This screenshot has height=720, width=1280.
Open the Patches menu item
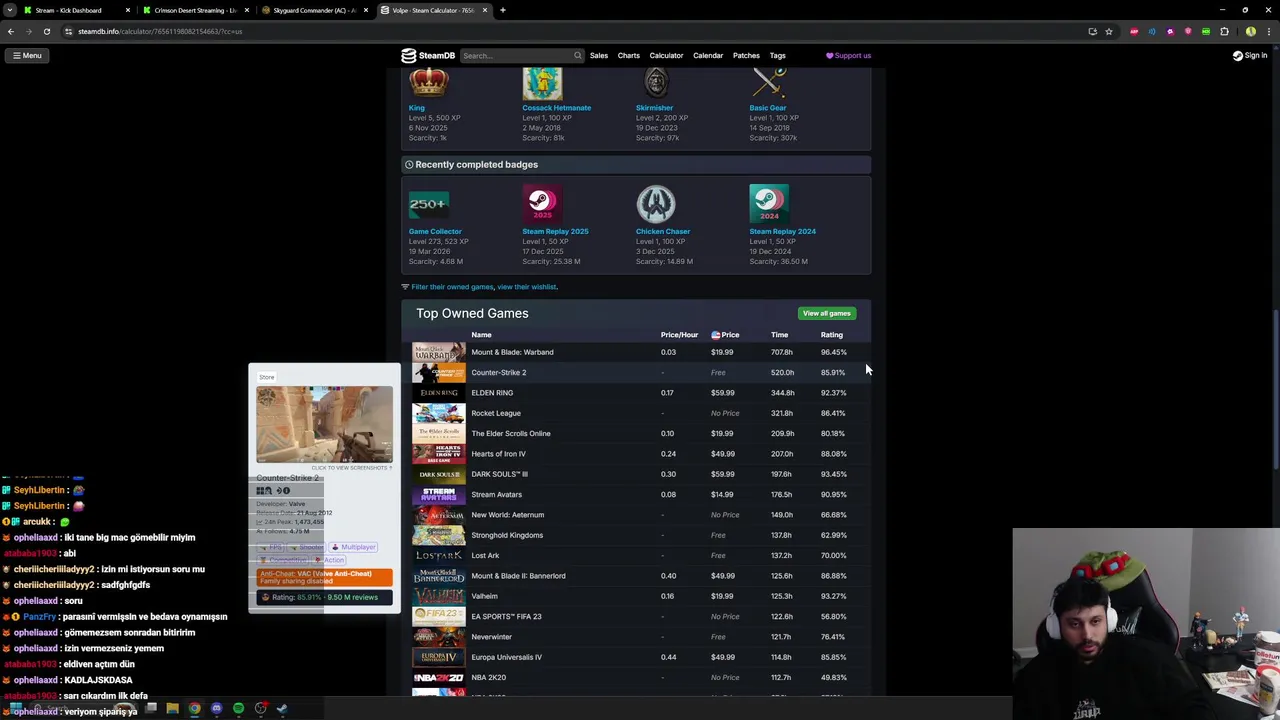click(746, 55)
